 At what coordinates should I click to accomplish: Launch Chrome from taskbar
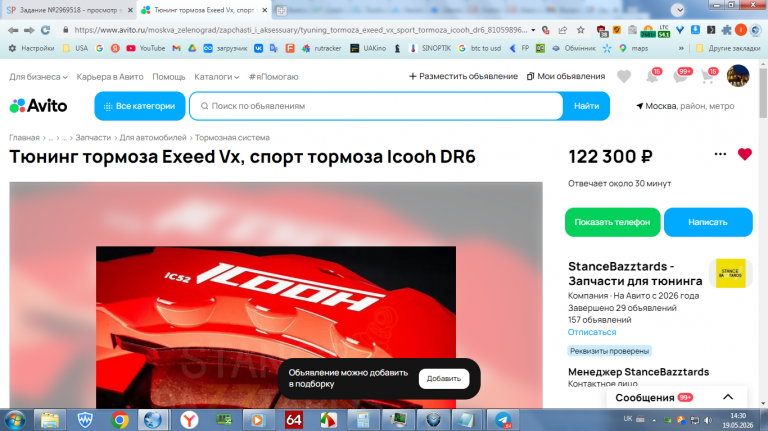coord(119,420)
